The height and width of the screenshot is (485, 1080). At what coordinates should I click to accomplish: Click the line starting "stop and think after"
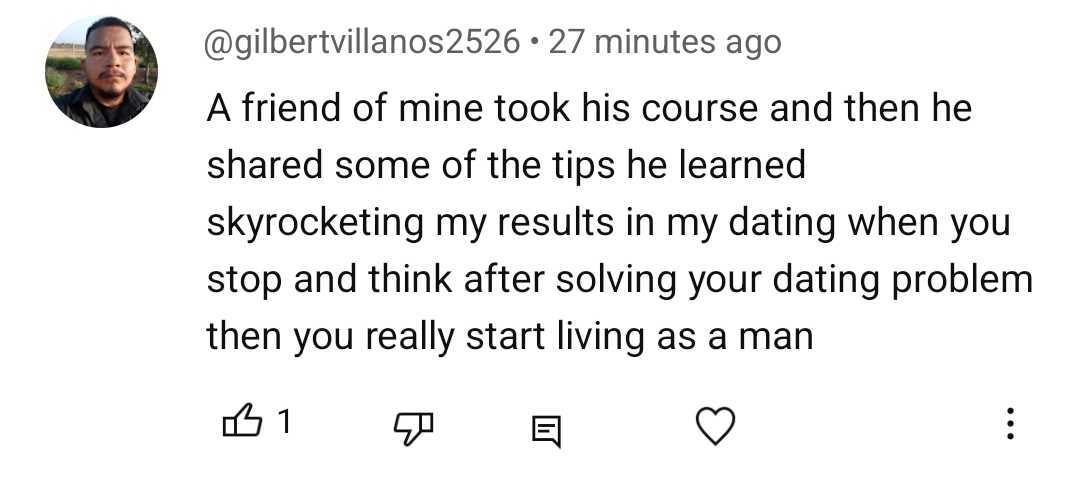618,279
